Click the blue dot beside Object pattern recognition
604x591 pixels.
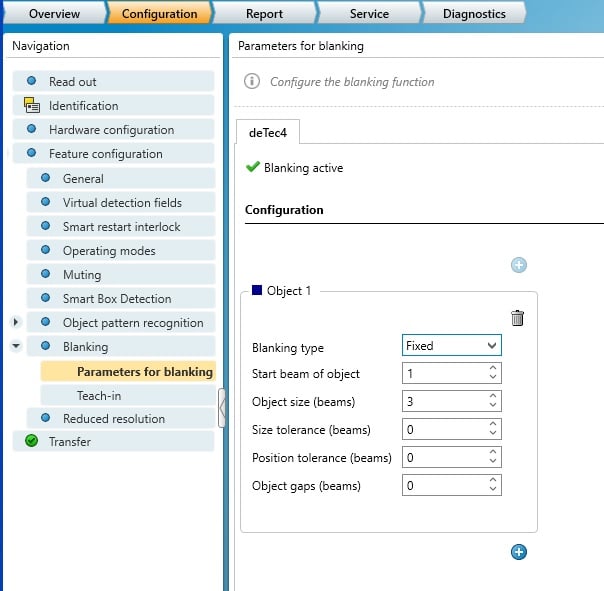45,321
